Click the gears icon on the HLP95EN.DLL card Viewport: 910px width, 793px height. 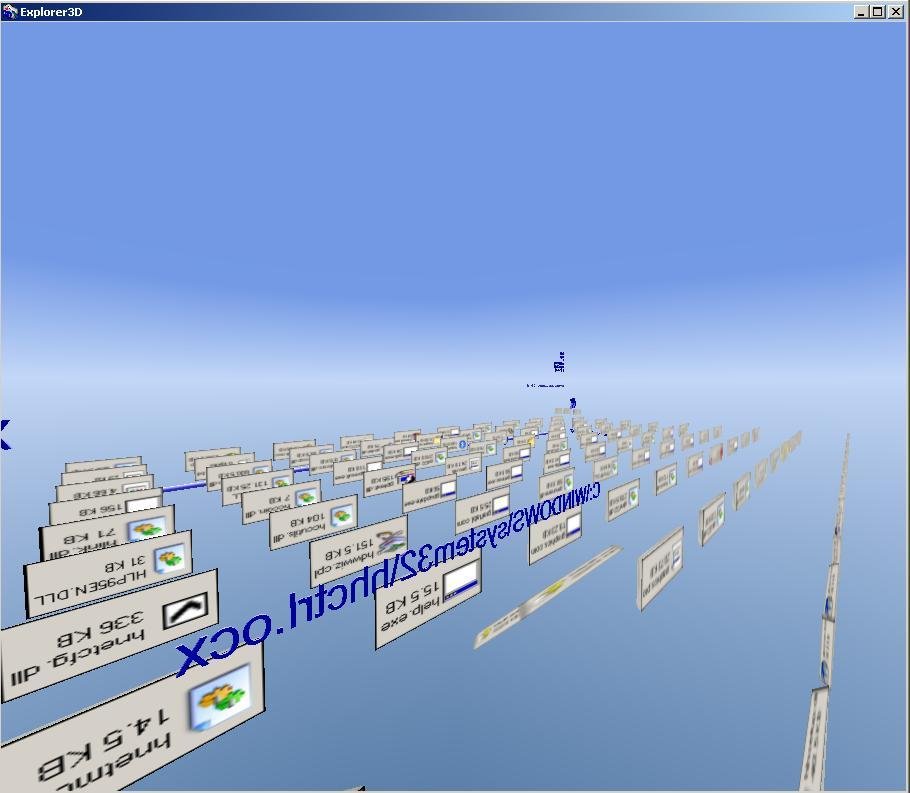pyautogui.click(x=166, y=559)
